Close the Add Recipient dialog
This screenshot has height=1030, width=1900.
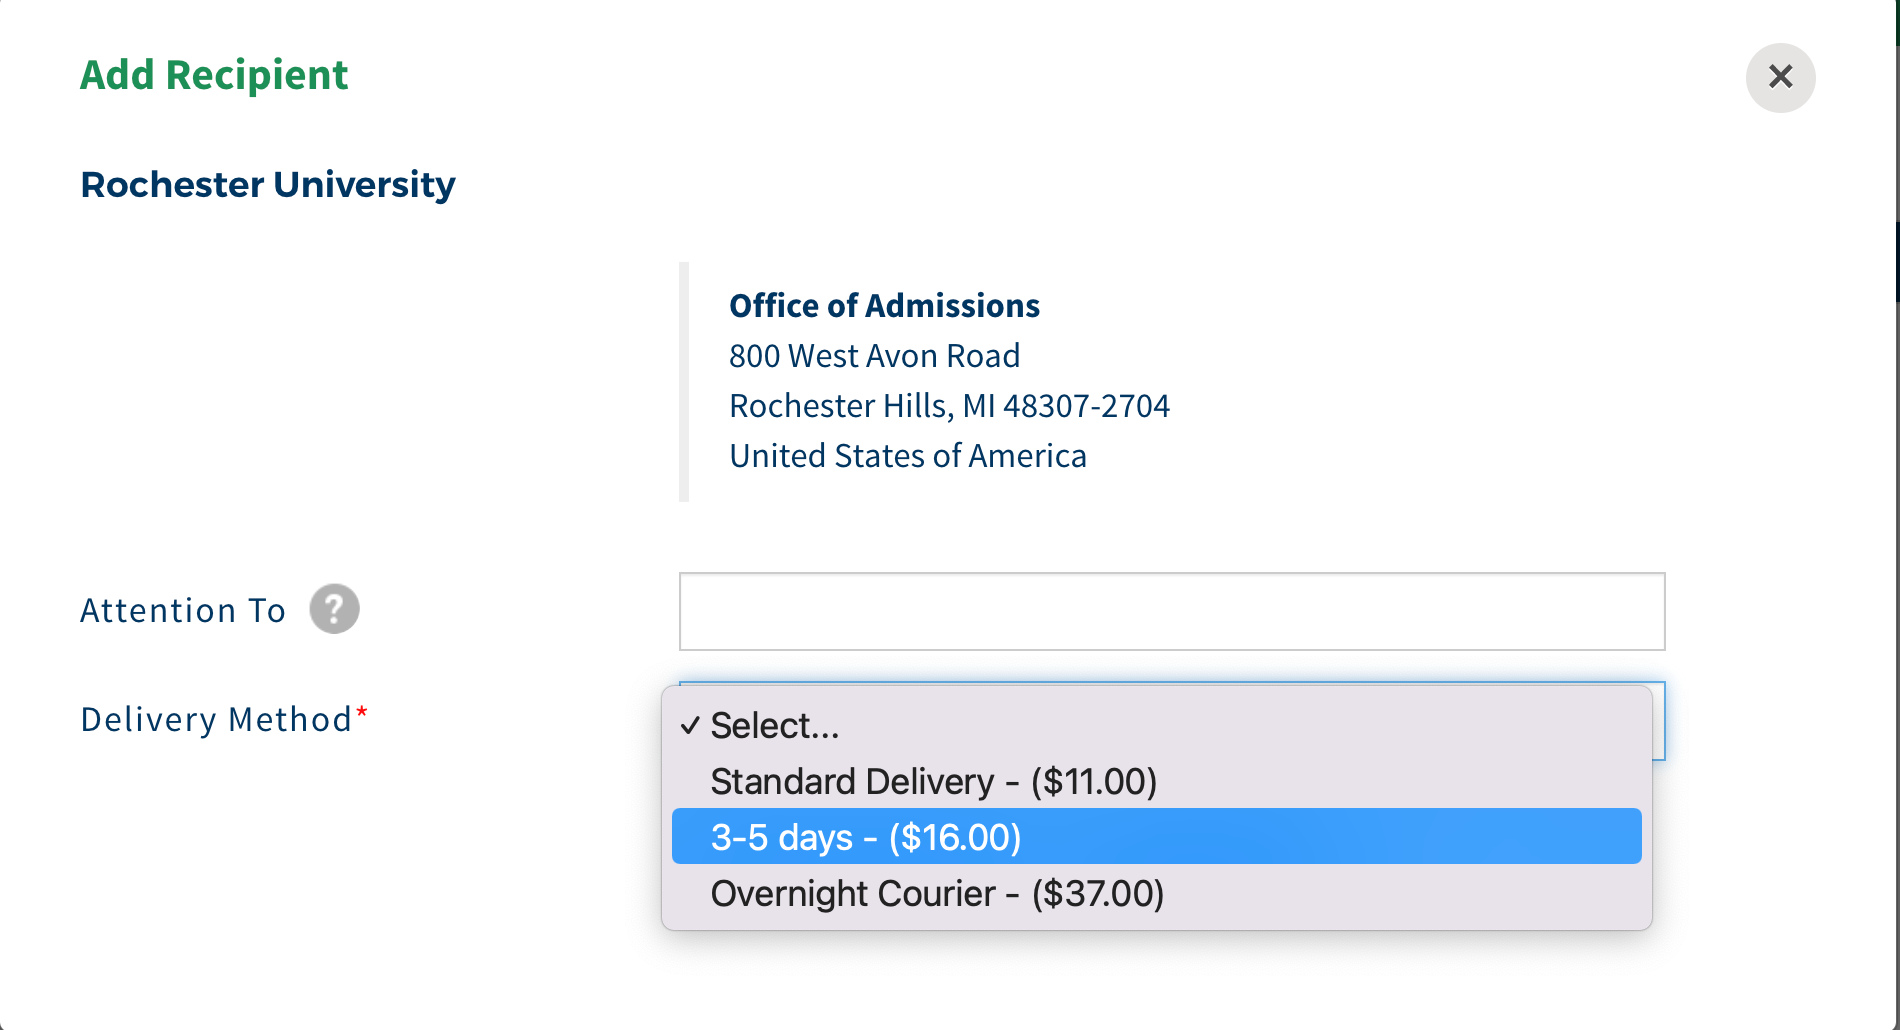1780,77
